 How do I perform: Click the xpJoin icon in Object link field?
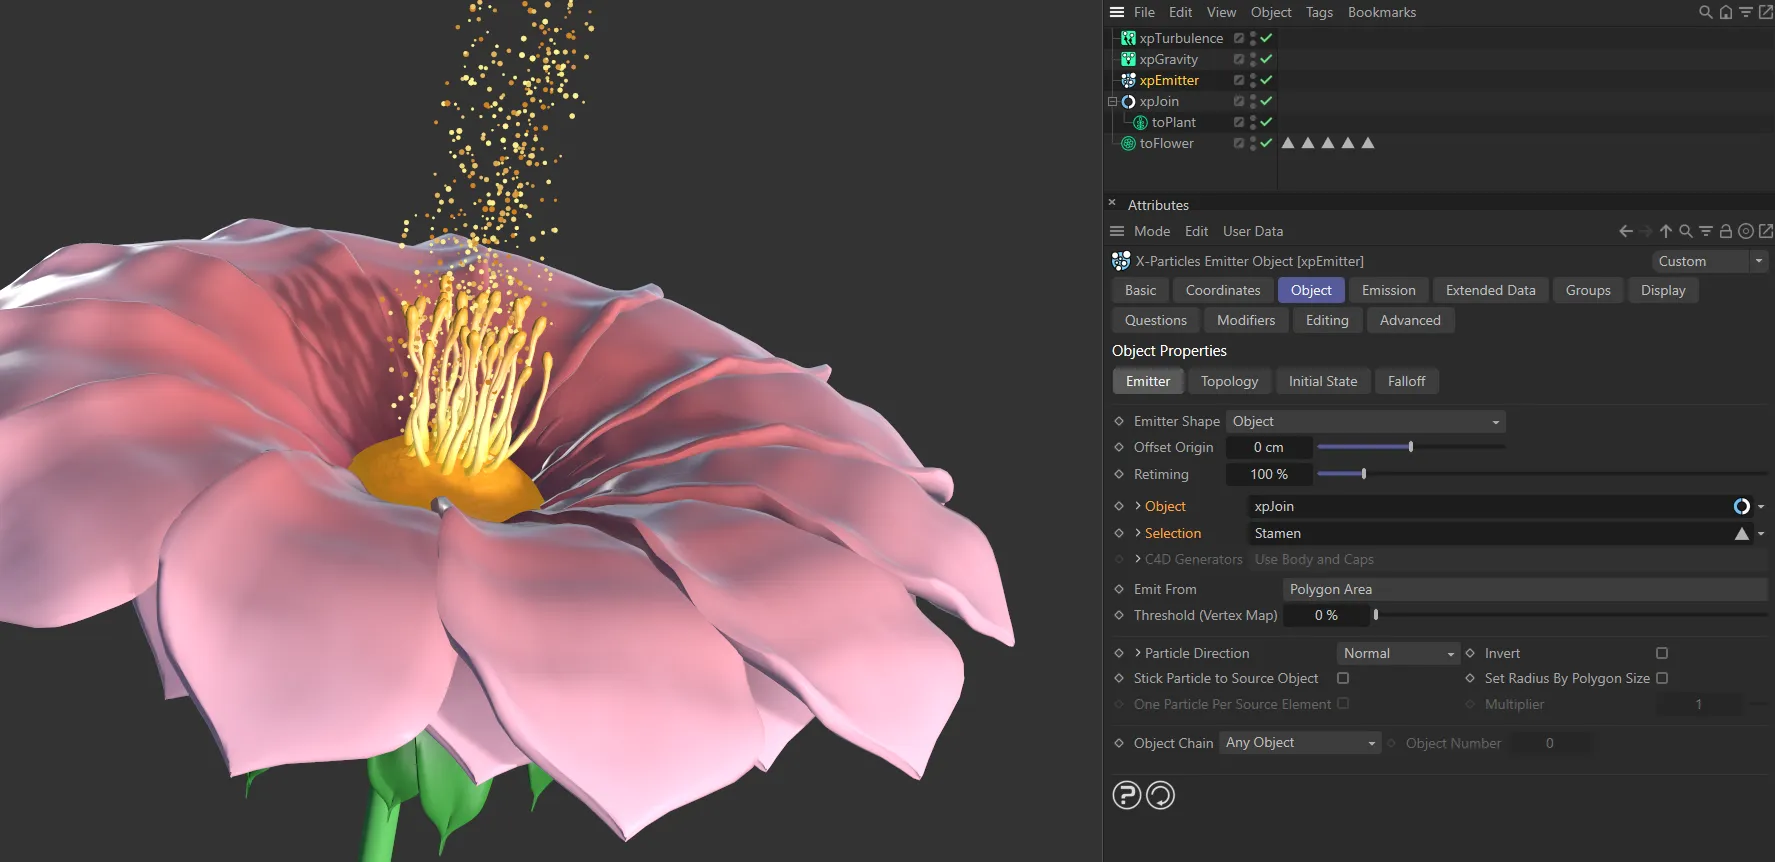(x=1741, y=506)
